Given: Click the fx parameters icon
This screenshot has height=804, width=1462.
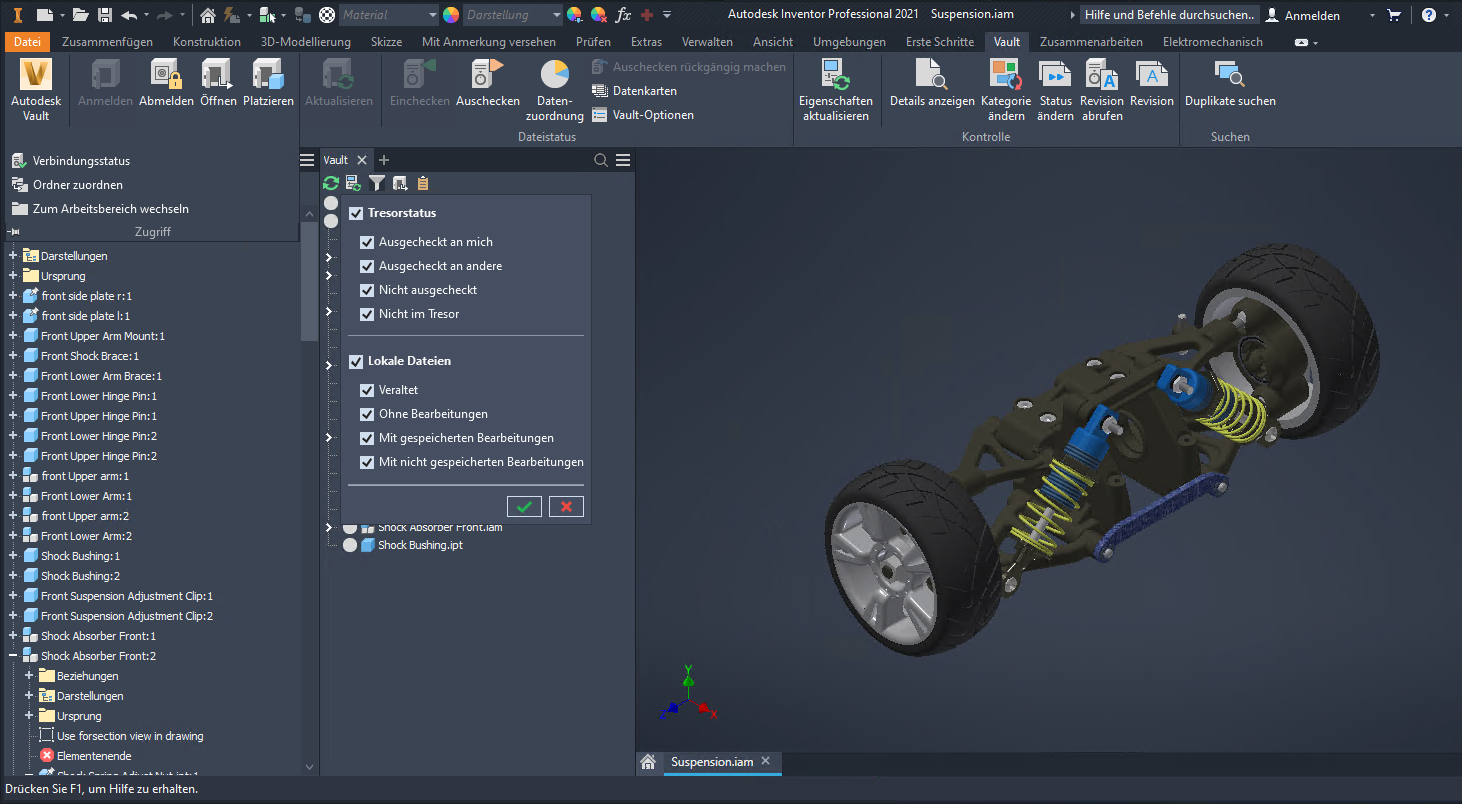Looking at the screenshot, I should pos(623,15).
